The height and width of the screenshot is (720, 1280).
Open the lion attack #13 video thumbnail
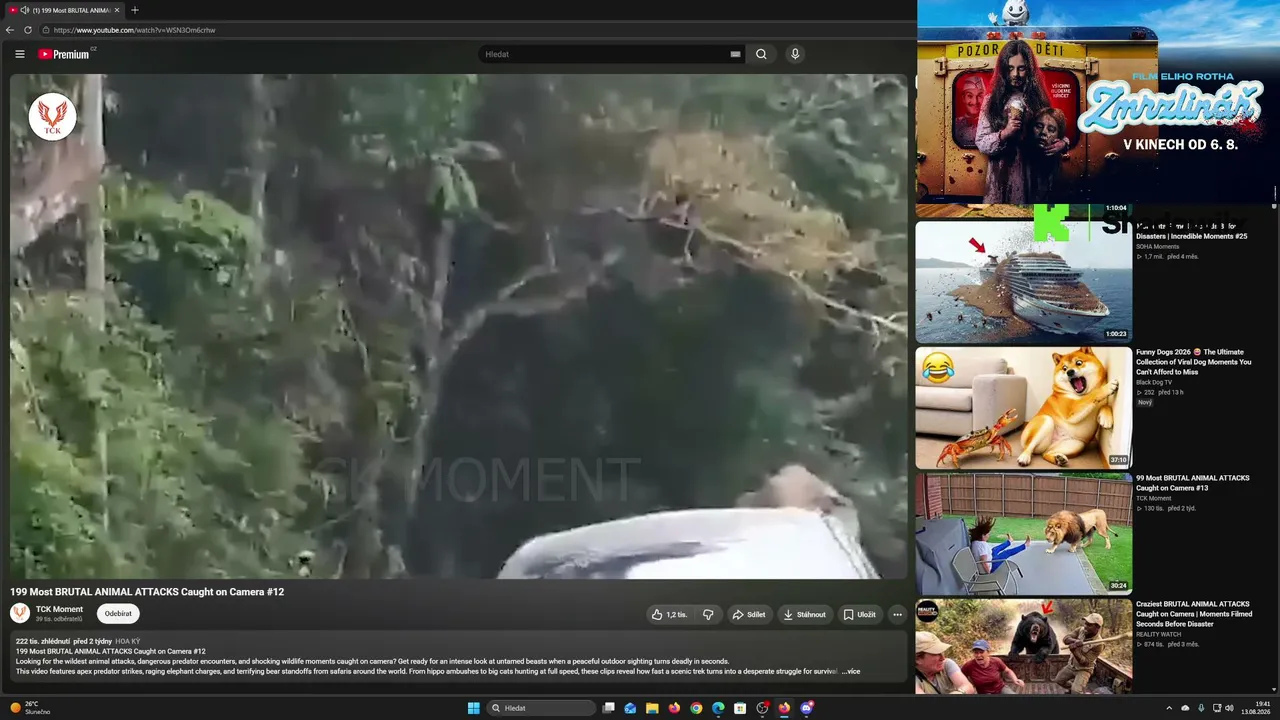click(x=1024, y=534)
